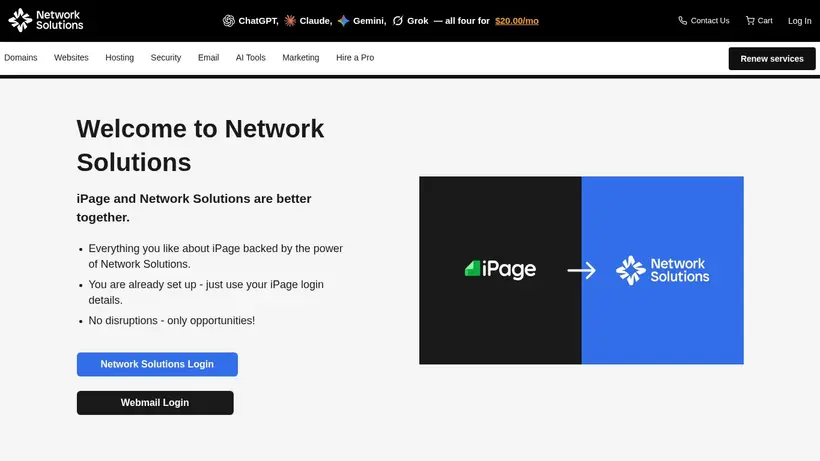The width and height of the screenshot is (820, 461).
Task: Click the Network Solutions logo on blue panel
Action: [x=663, y=270]
